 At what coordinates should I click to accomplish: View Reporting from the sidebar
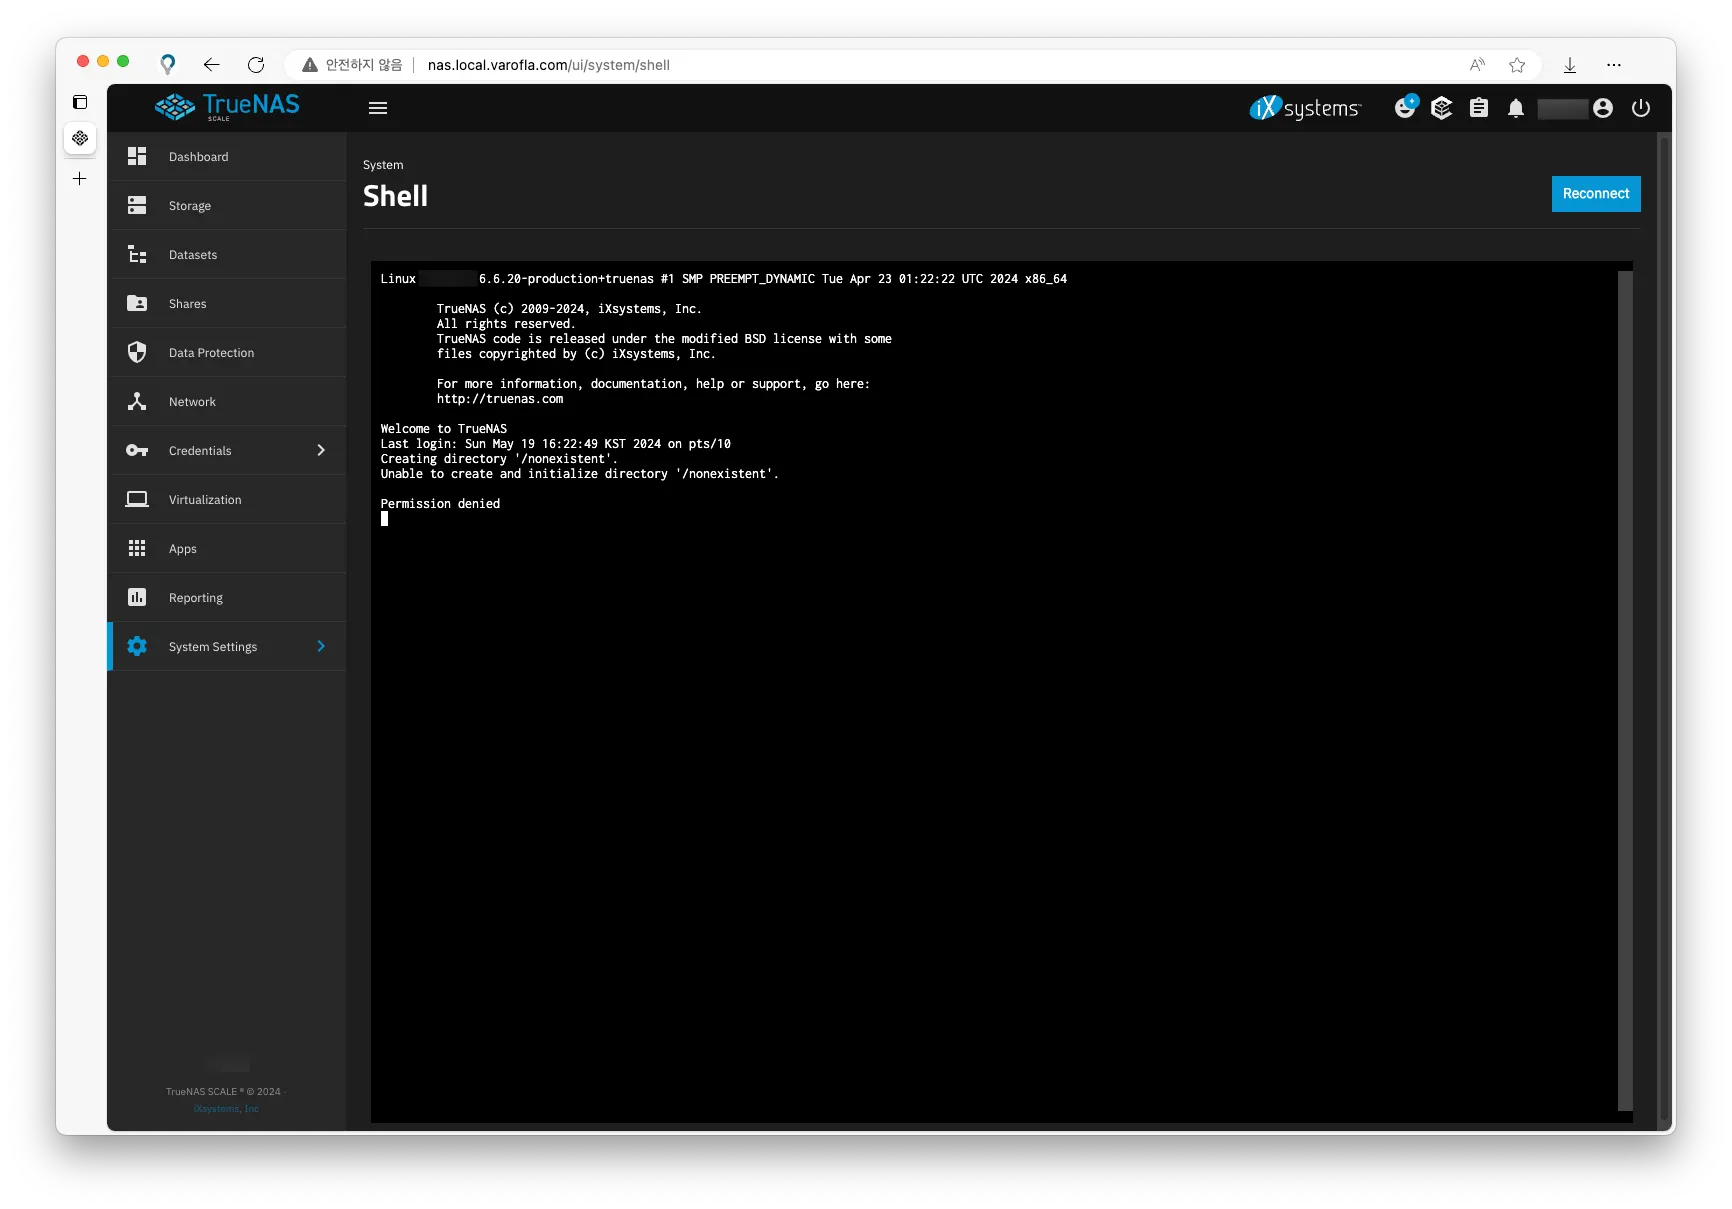[x=227, y=598]
